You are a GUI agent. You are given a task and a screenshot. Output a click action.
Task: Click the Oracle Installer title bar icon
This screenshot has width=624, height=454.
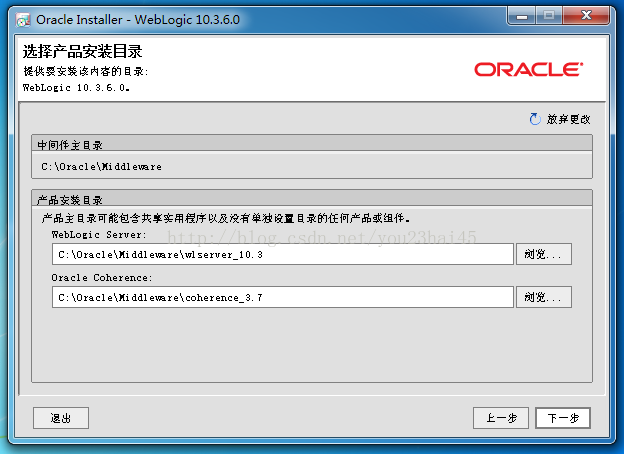23,20
